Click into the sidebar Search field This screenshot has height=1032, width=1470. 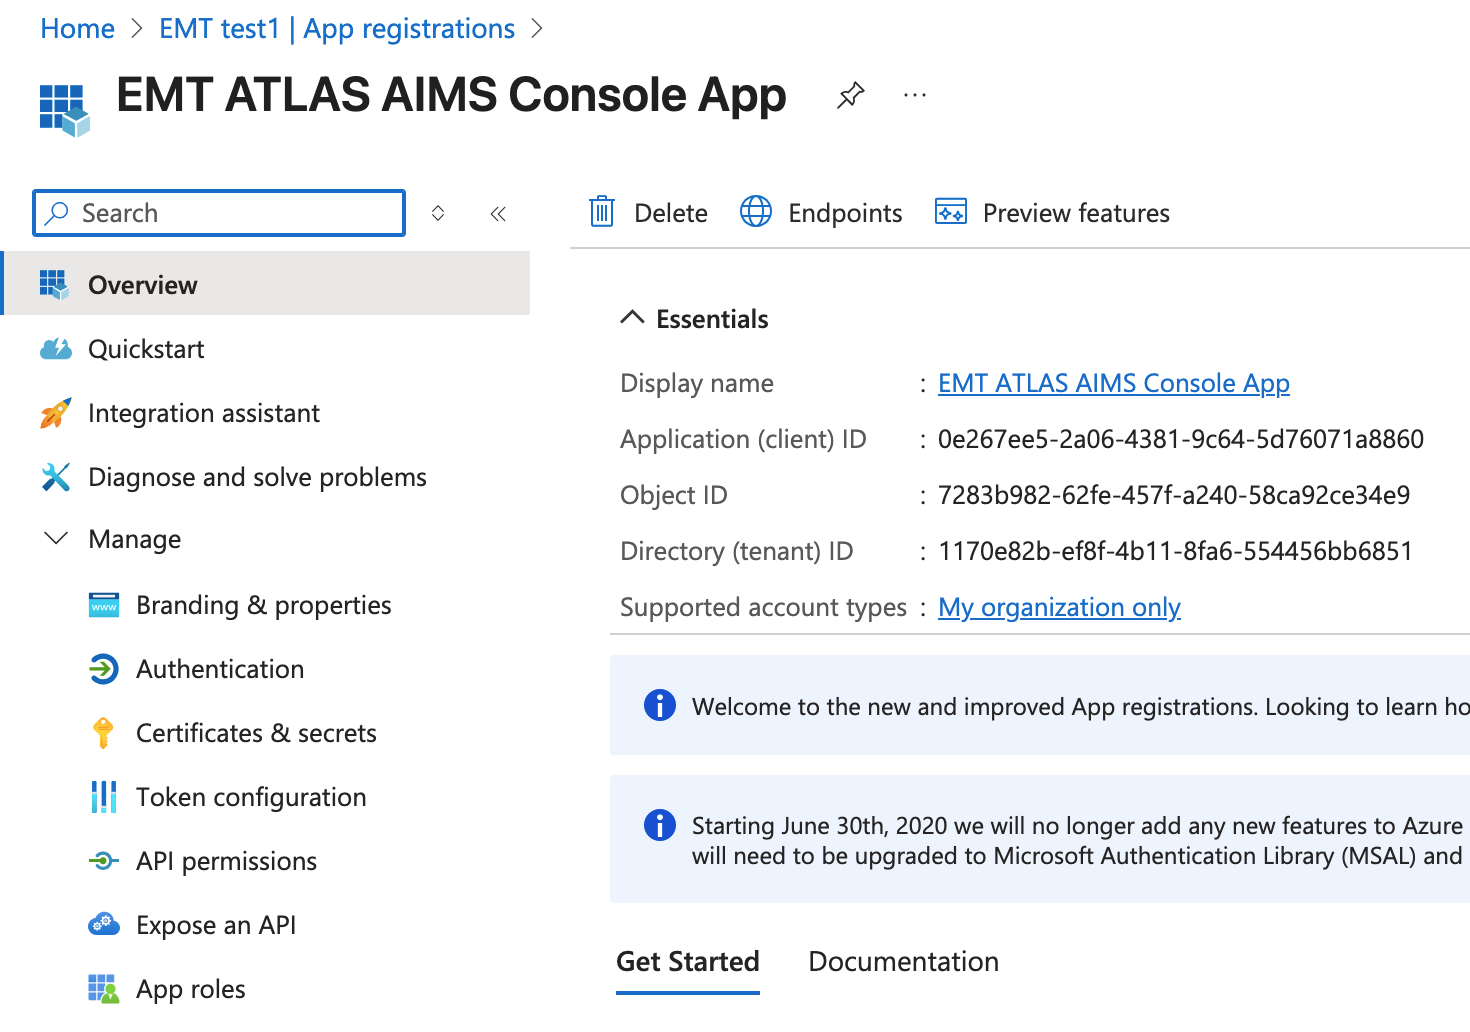(219, 213)
